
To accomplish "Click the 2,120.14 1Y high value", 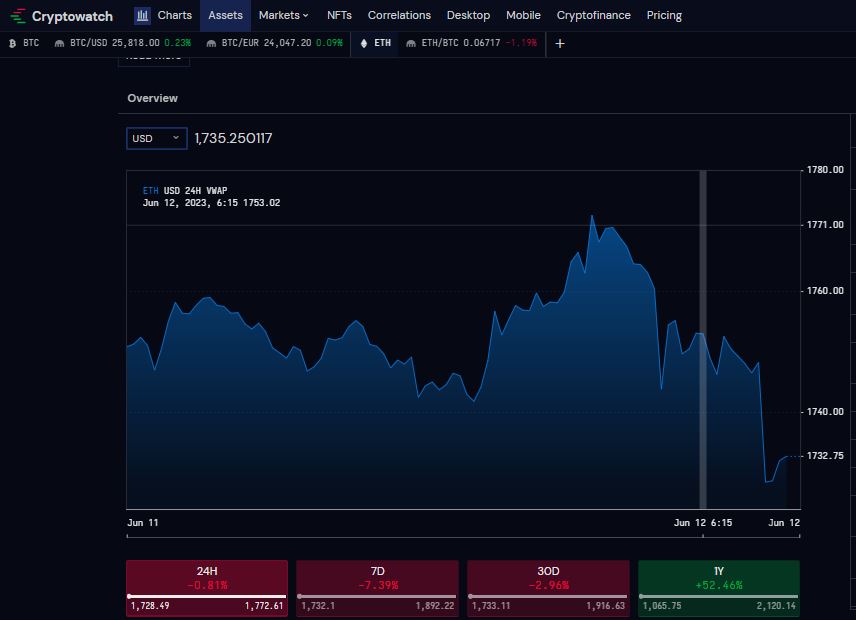I will click(776, 606).
